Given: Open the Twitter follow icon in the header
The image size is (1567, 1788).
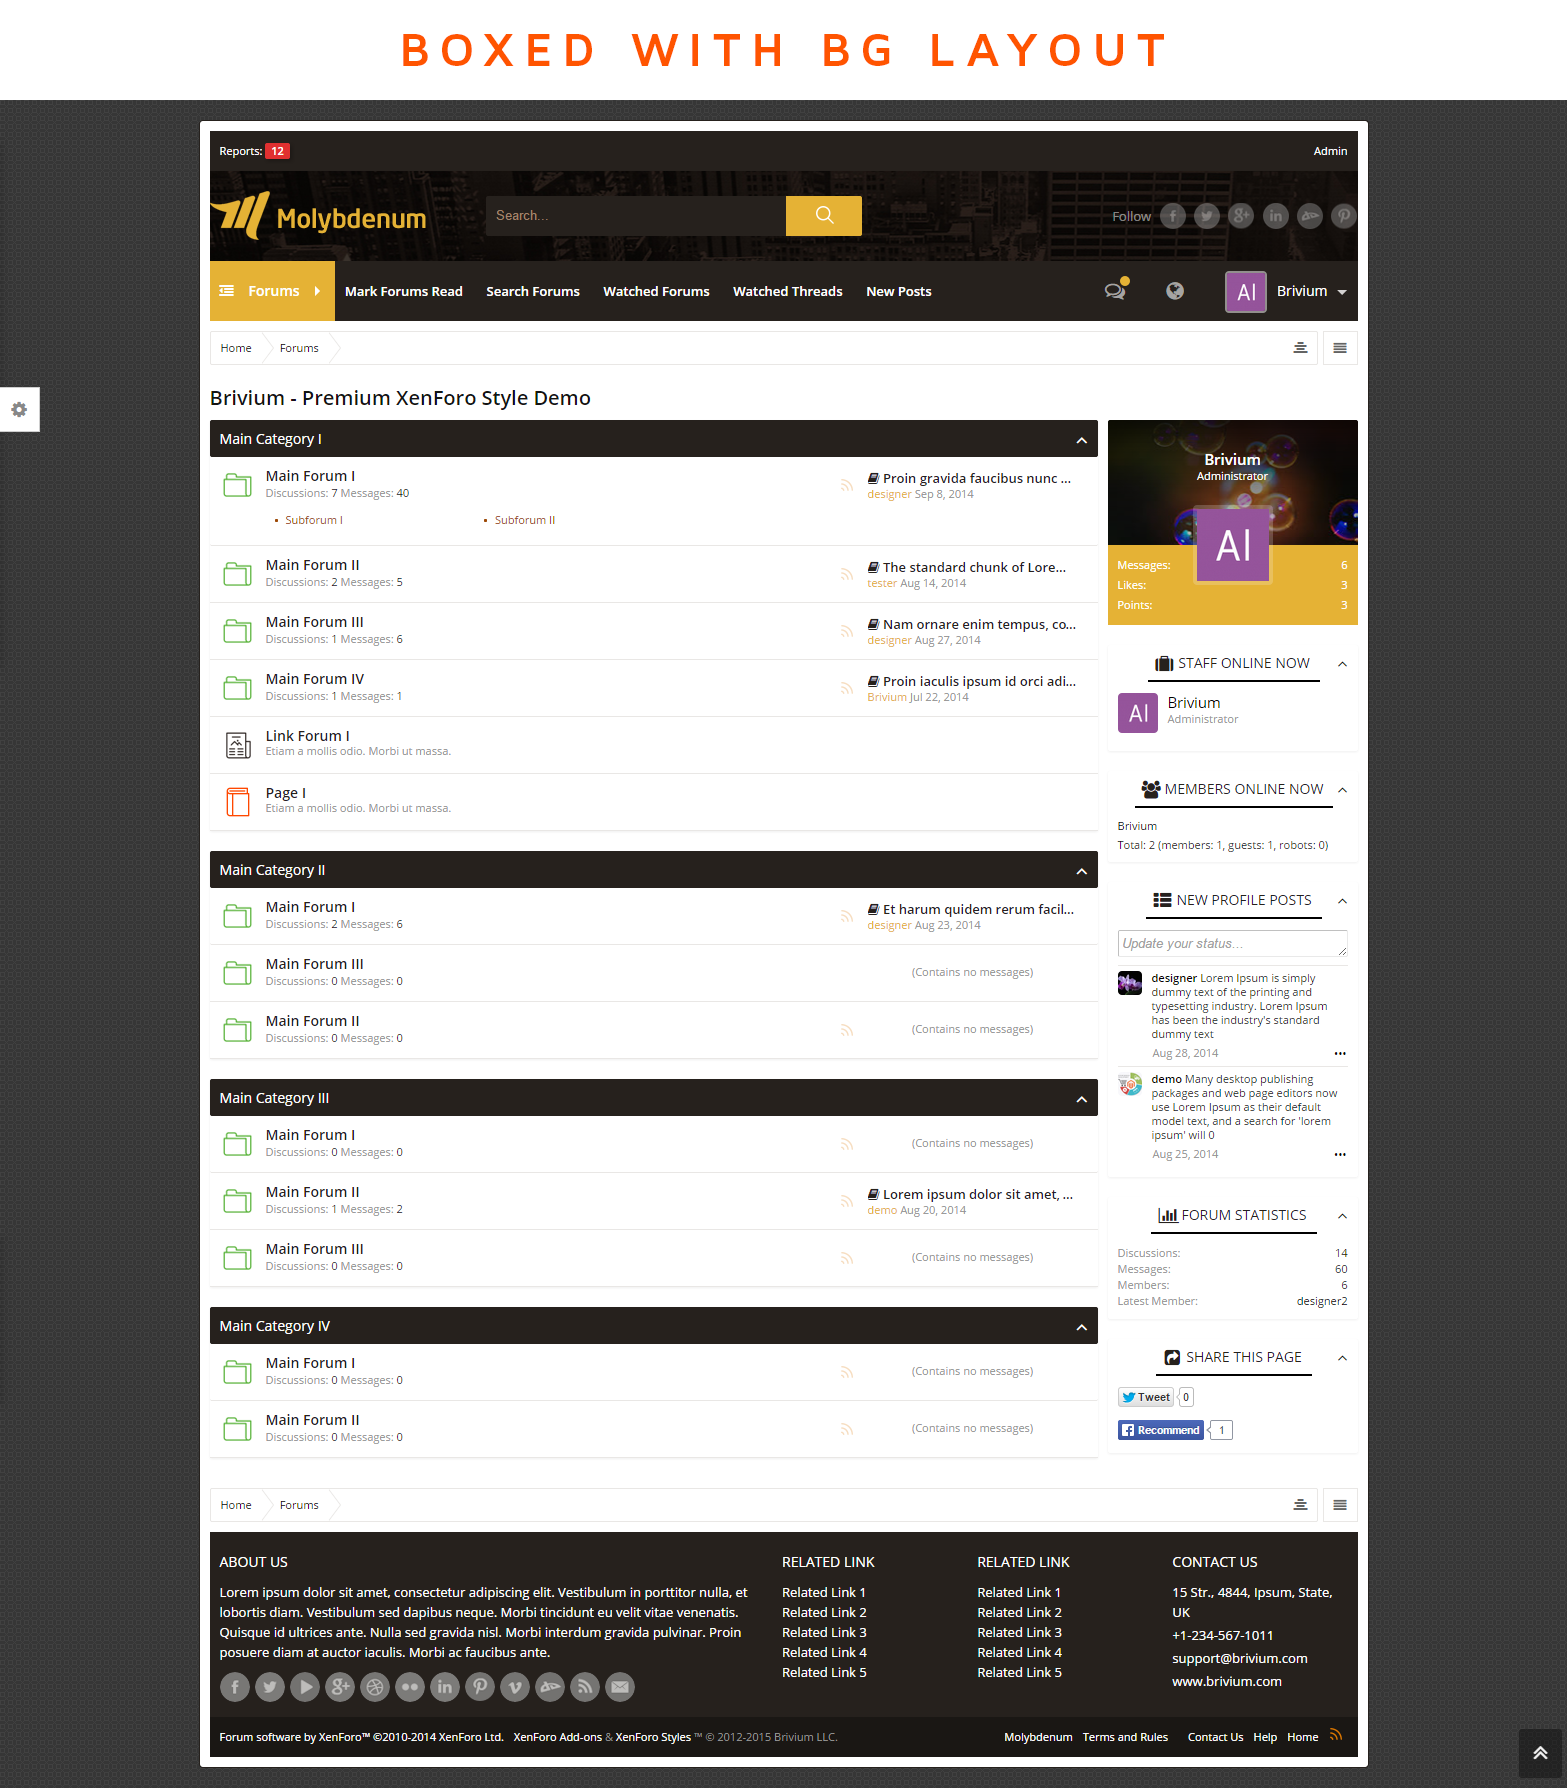Looking at the screenshot, I should coord(1207,216).
